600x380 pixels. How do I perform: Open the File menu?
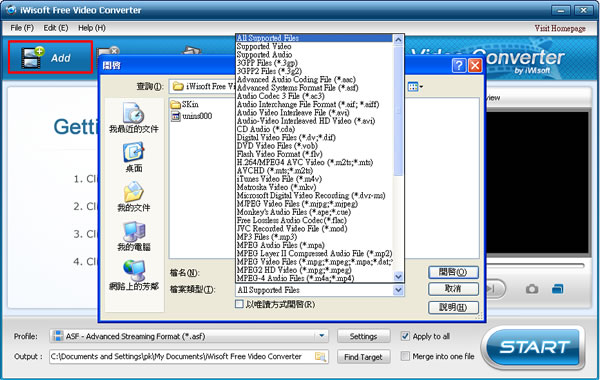pyautogui.click(x=22, y=28)
